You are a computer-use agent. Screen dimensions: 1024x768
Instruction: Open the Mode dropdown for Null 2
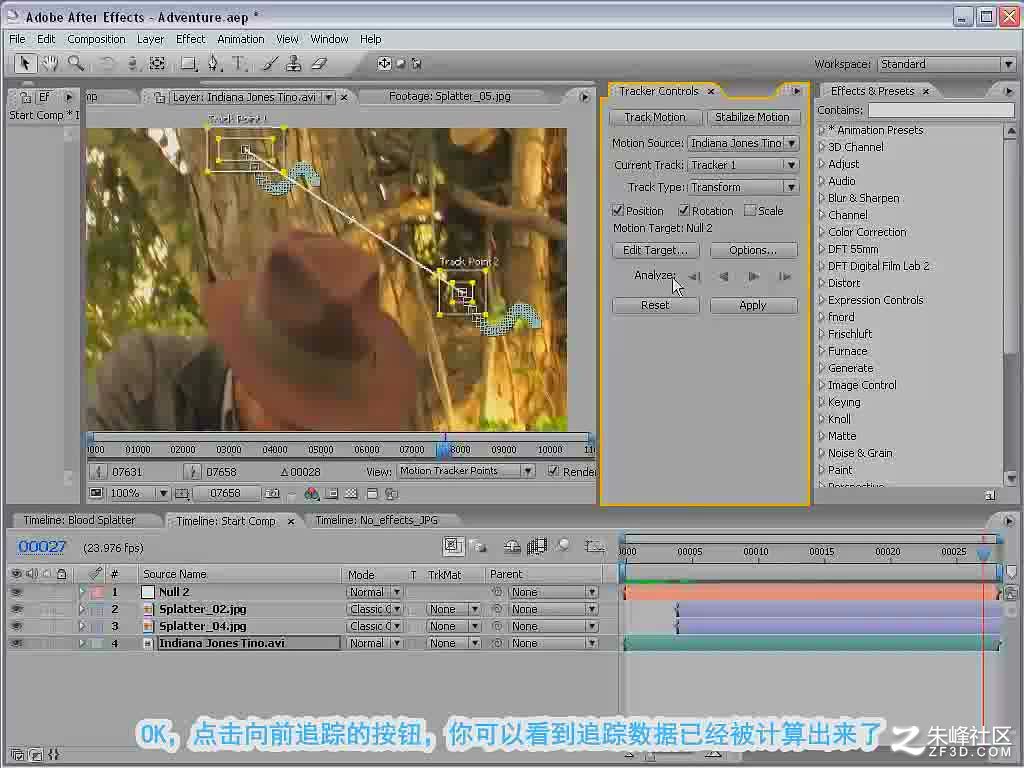[x=374, y=592]
